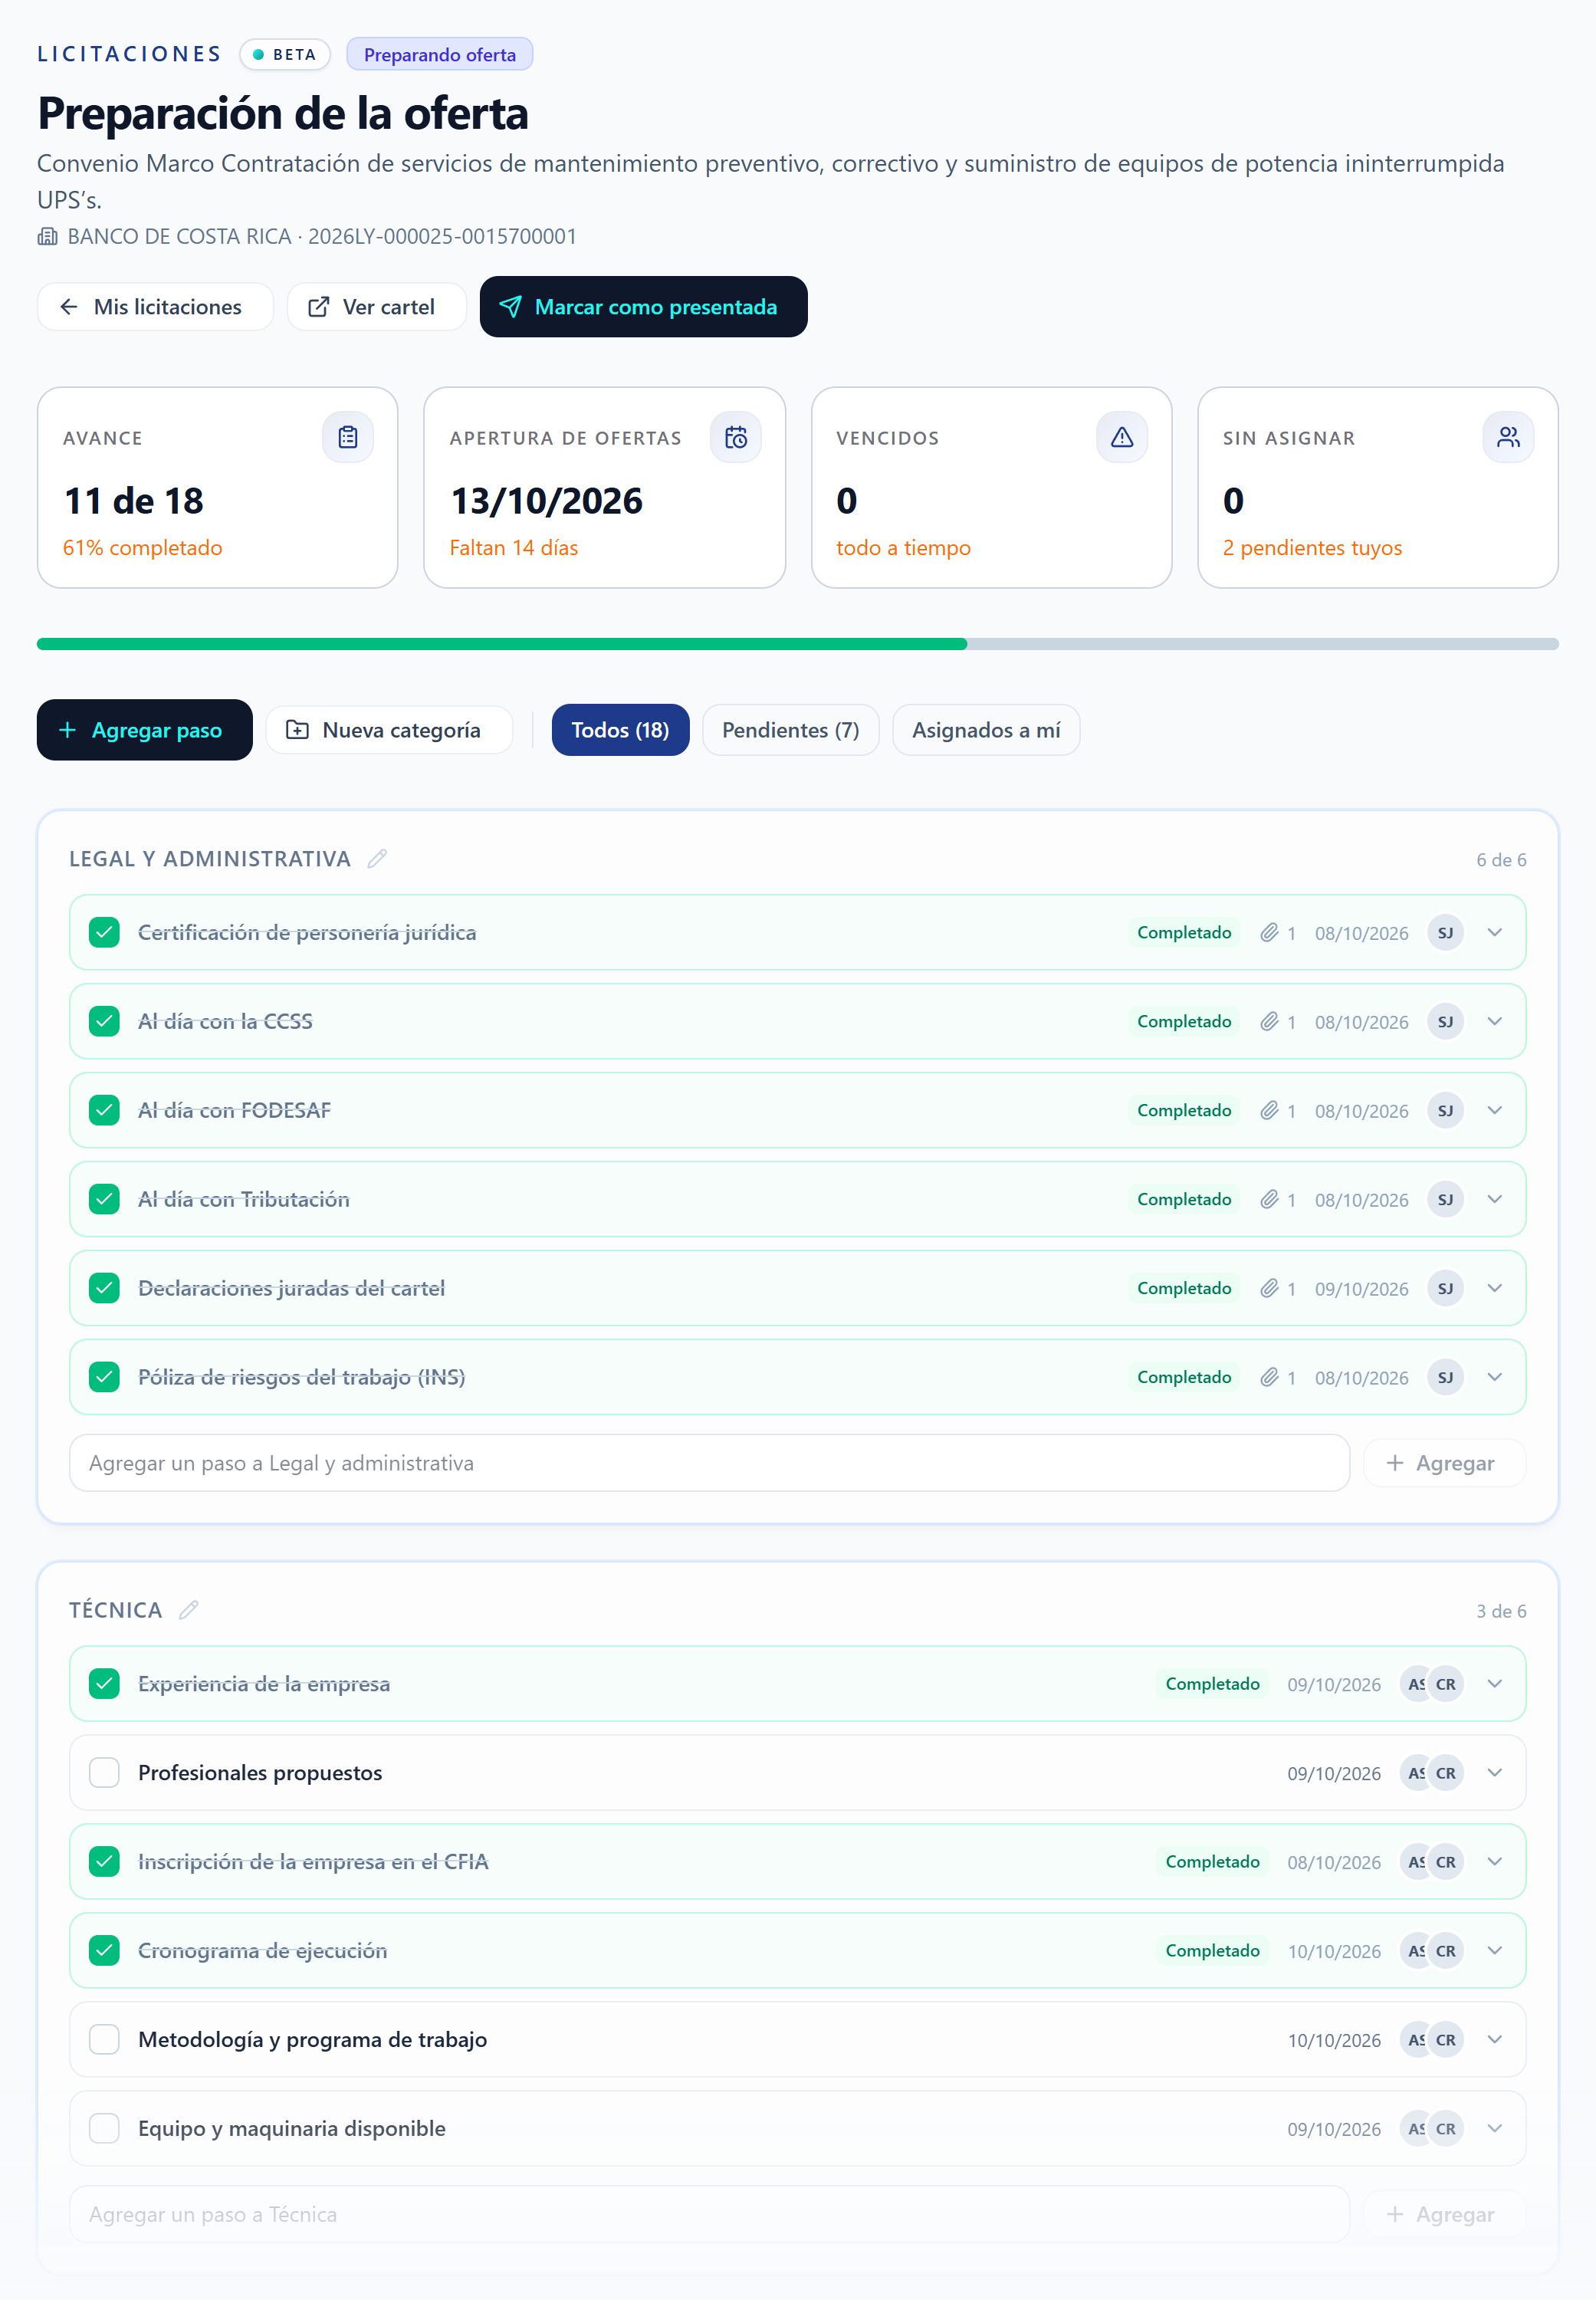Uncheck Cronograma de ejecución step
This screenshot has width=1596, height=2300.
[104, 1951]
